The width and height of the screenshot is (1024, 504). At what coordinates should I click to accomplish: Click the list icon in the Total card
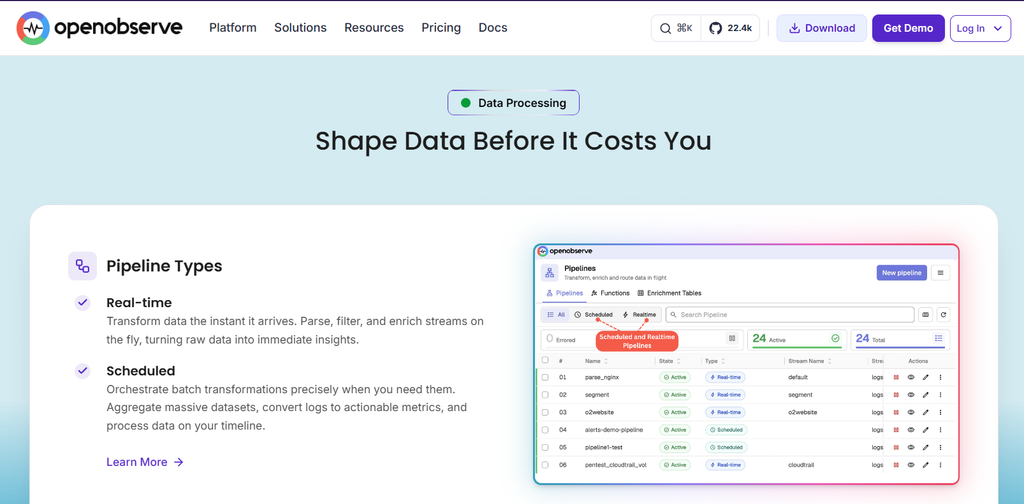(x=938, y=338)
